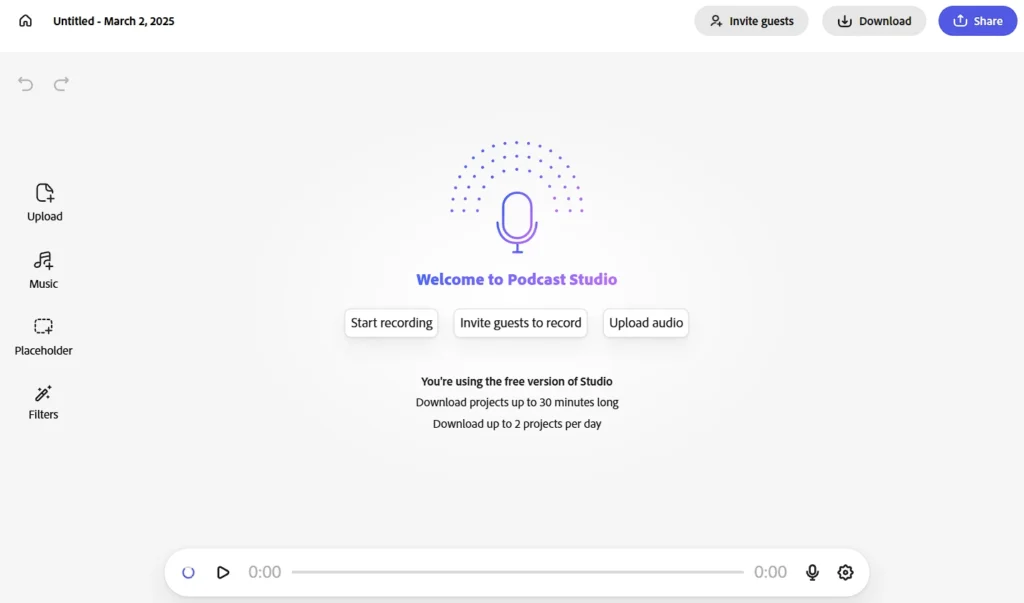The image size is (1024, 603).
Task: Click the elapsed time display showing 0:00
Action: pos(264,572)
